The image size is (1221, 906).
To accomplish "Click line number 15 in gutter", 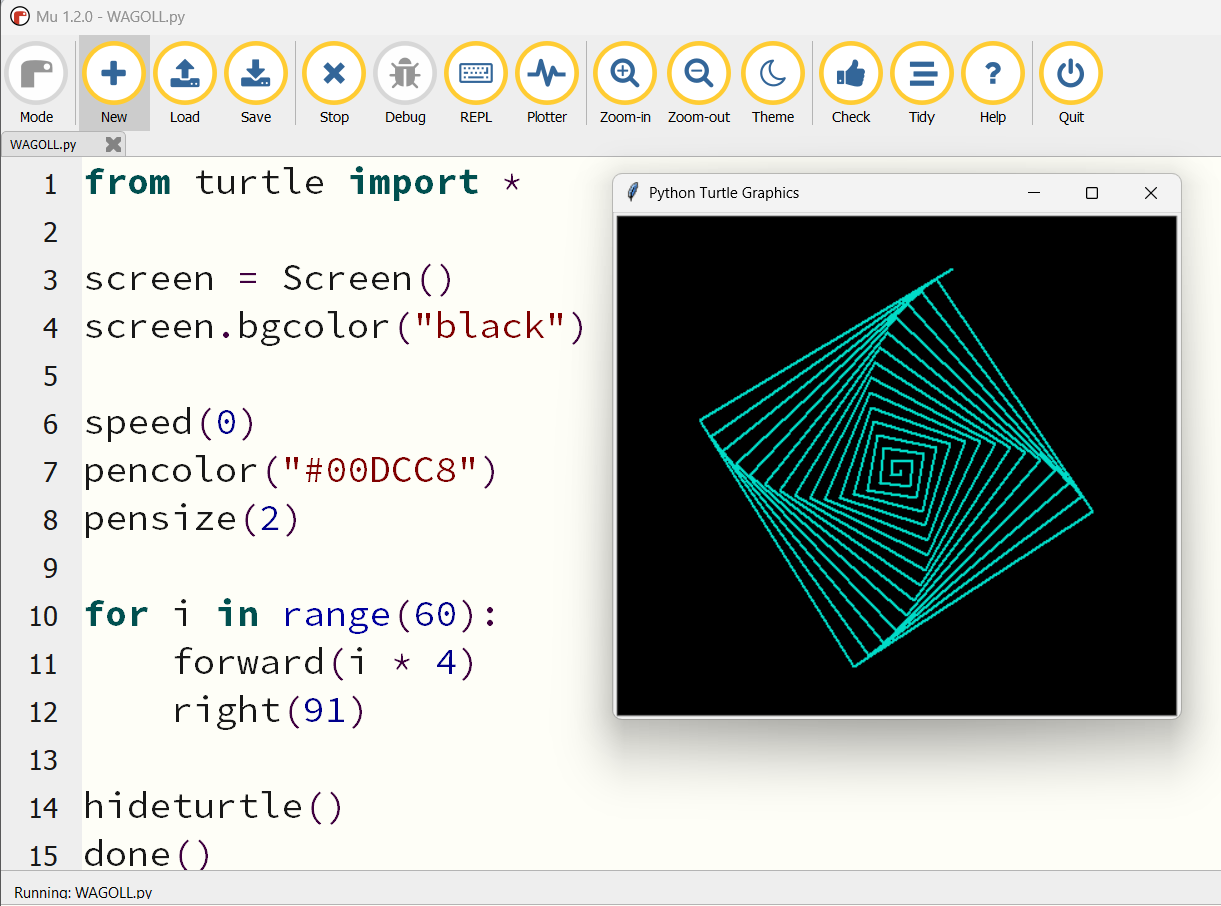I will tap(43, 856).
